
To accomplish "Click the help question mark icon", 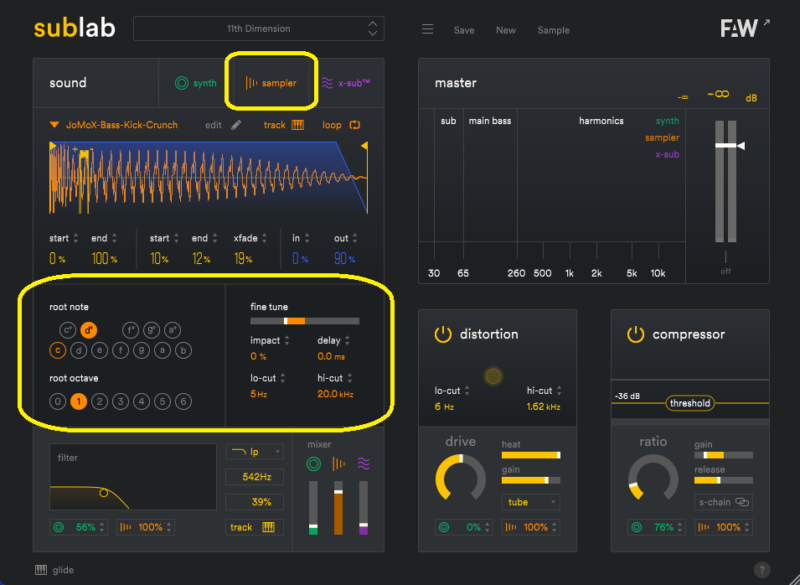I will click(x=761, y=570).
